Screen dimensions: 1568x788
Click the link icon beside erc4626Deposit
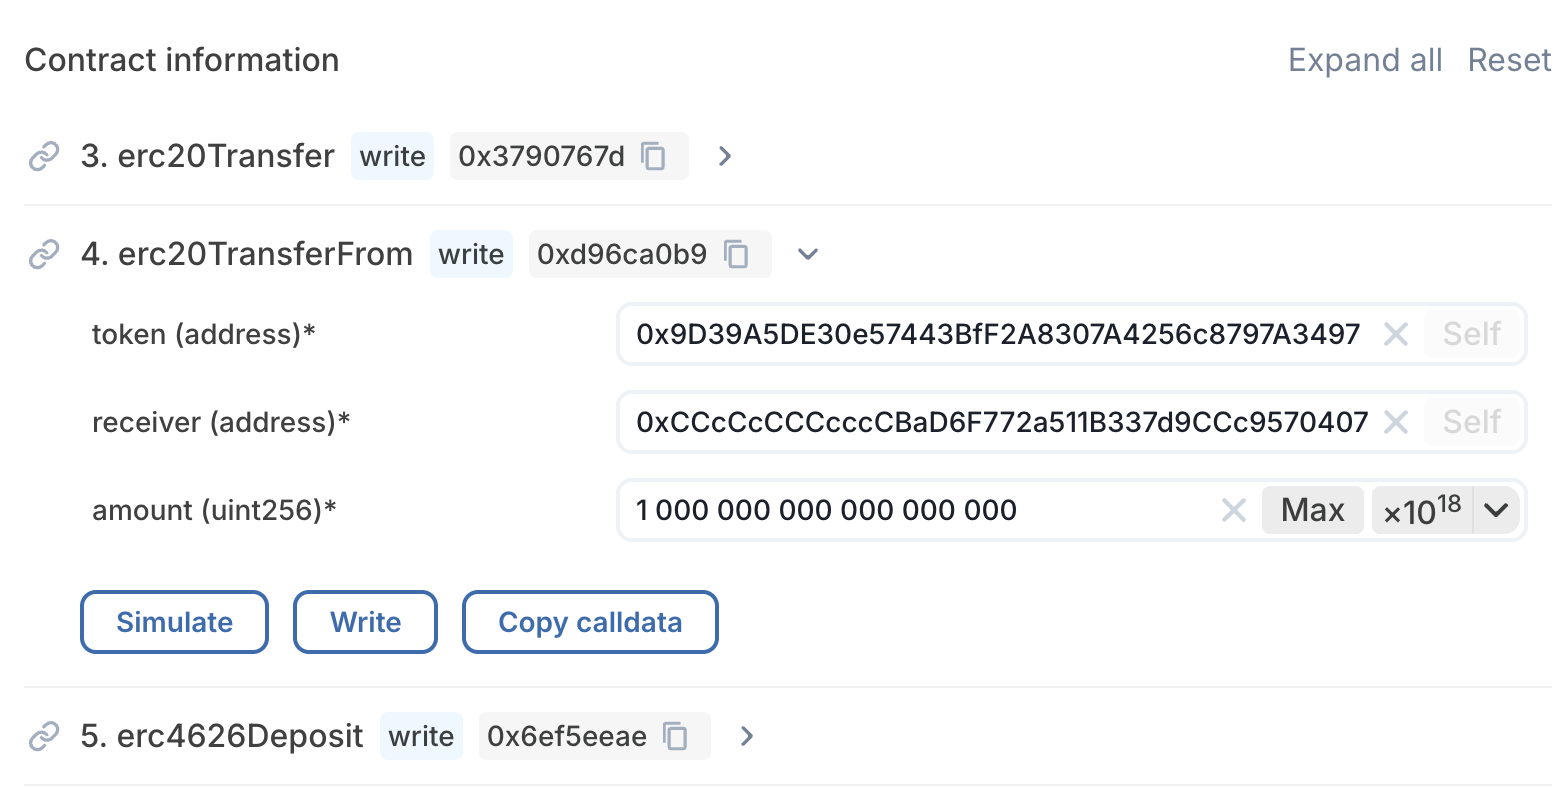44,737
